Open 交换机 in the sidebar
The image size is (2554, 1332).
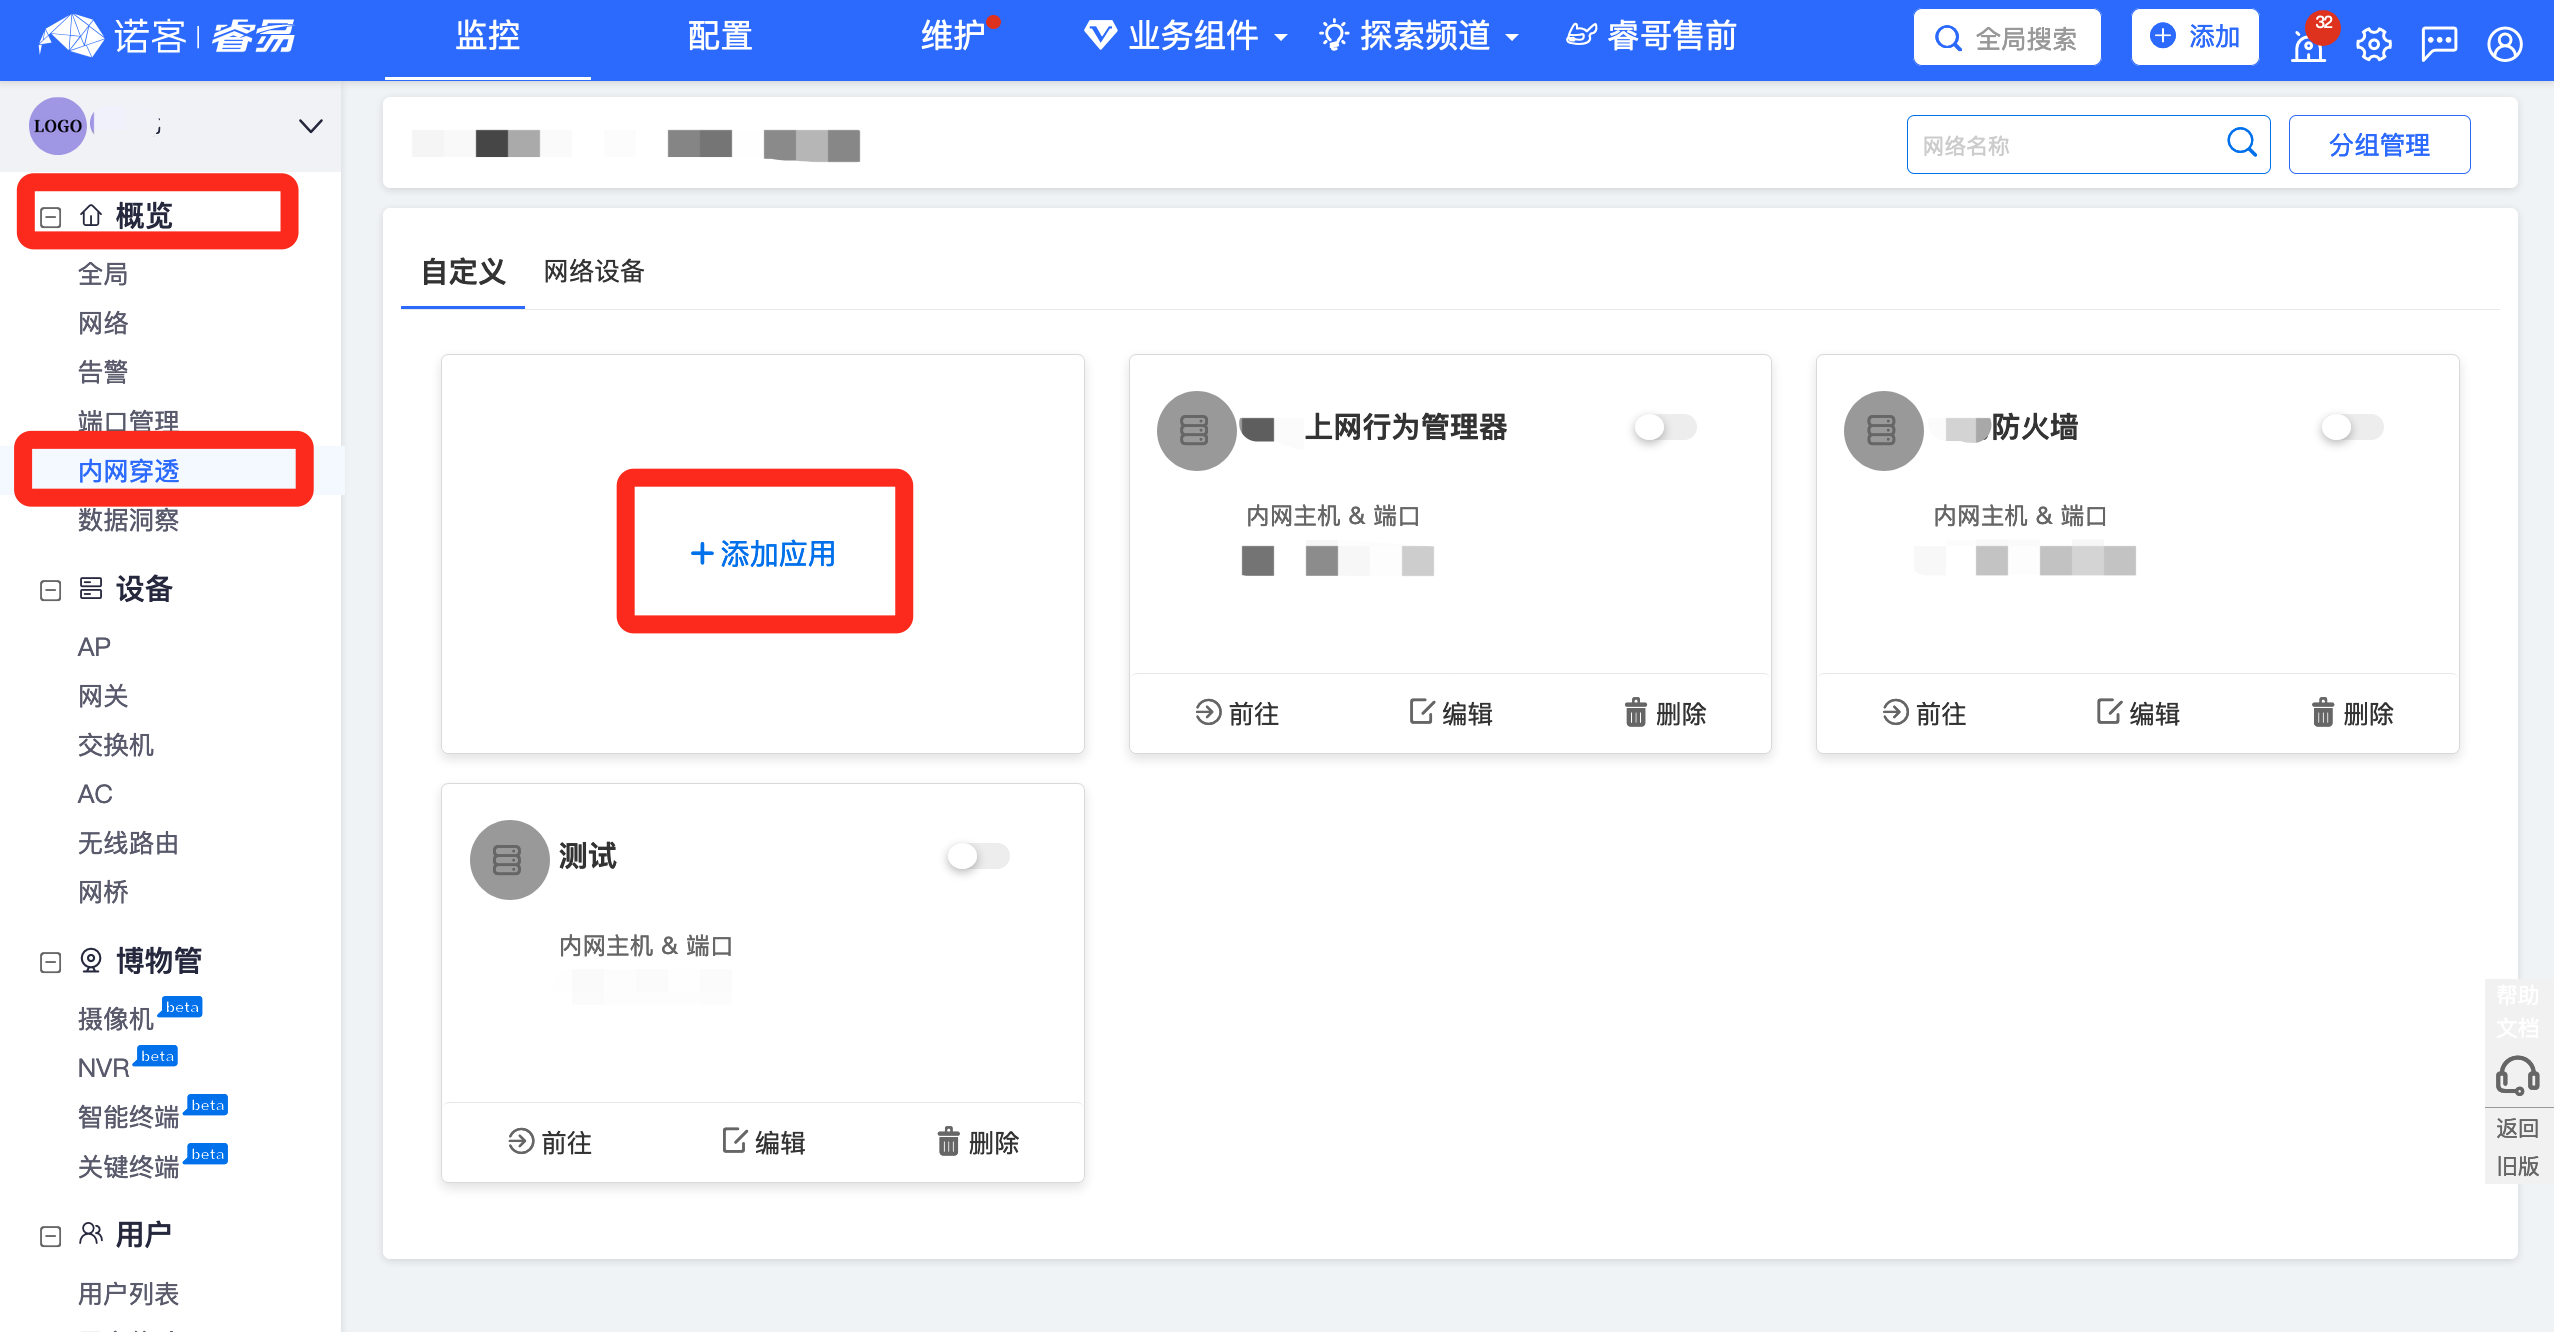(116, 745)
